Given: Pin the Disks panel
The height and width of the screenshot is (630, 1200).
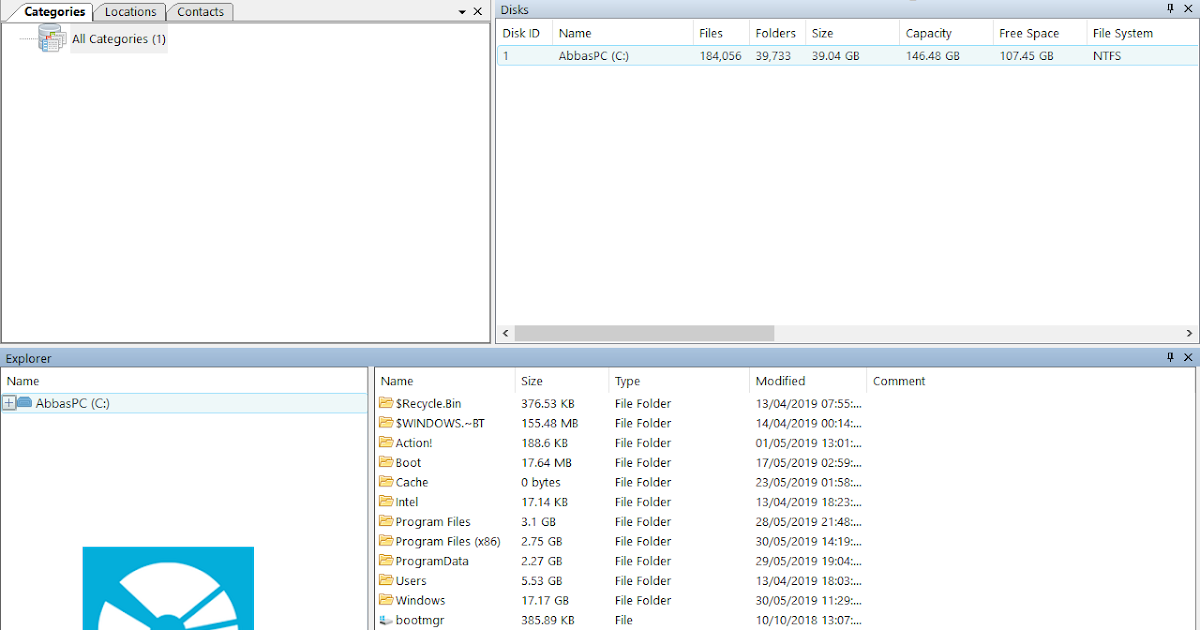Looking at the screenshot, I should [x=1171, y=9].
